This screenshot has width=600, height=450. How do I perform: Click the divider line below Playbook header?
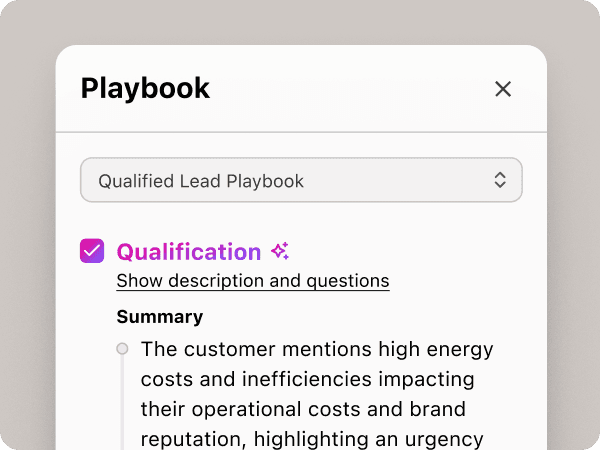[300, 132]
